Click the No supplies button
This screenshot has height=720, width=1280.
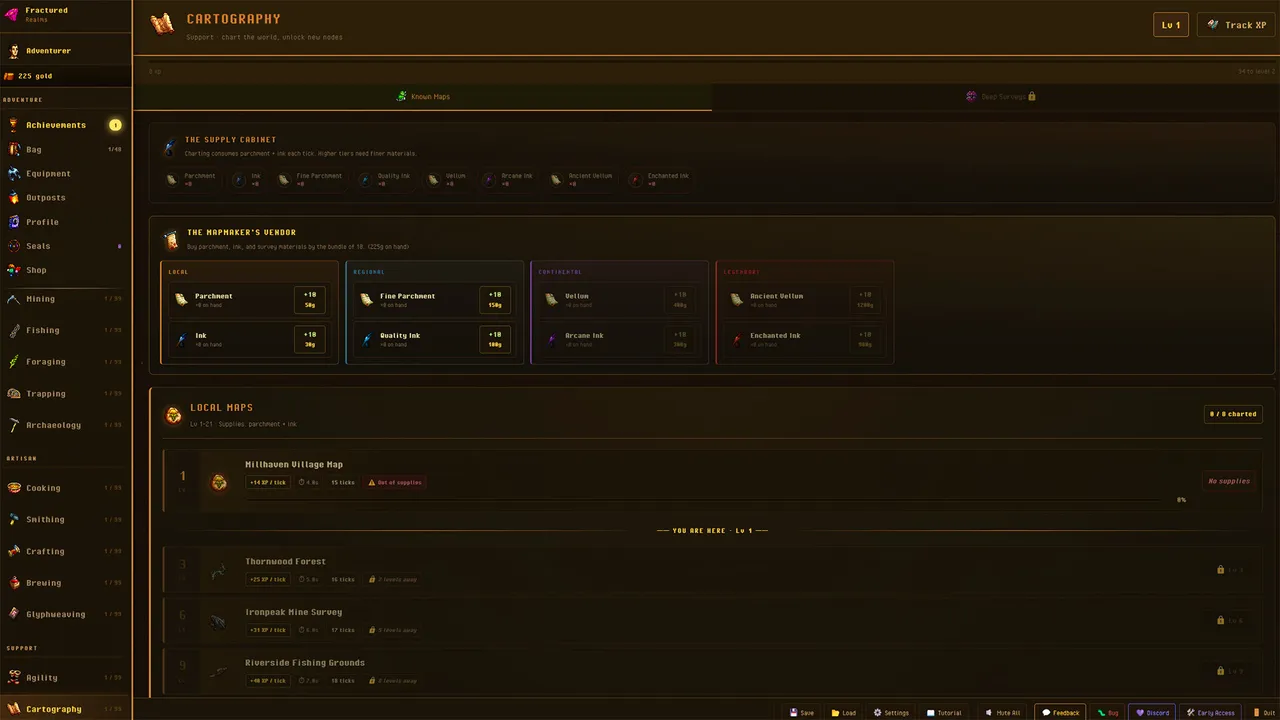pos(1229,481)
